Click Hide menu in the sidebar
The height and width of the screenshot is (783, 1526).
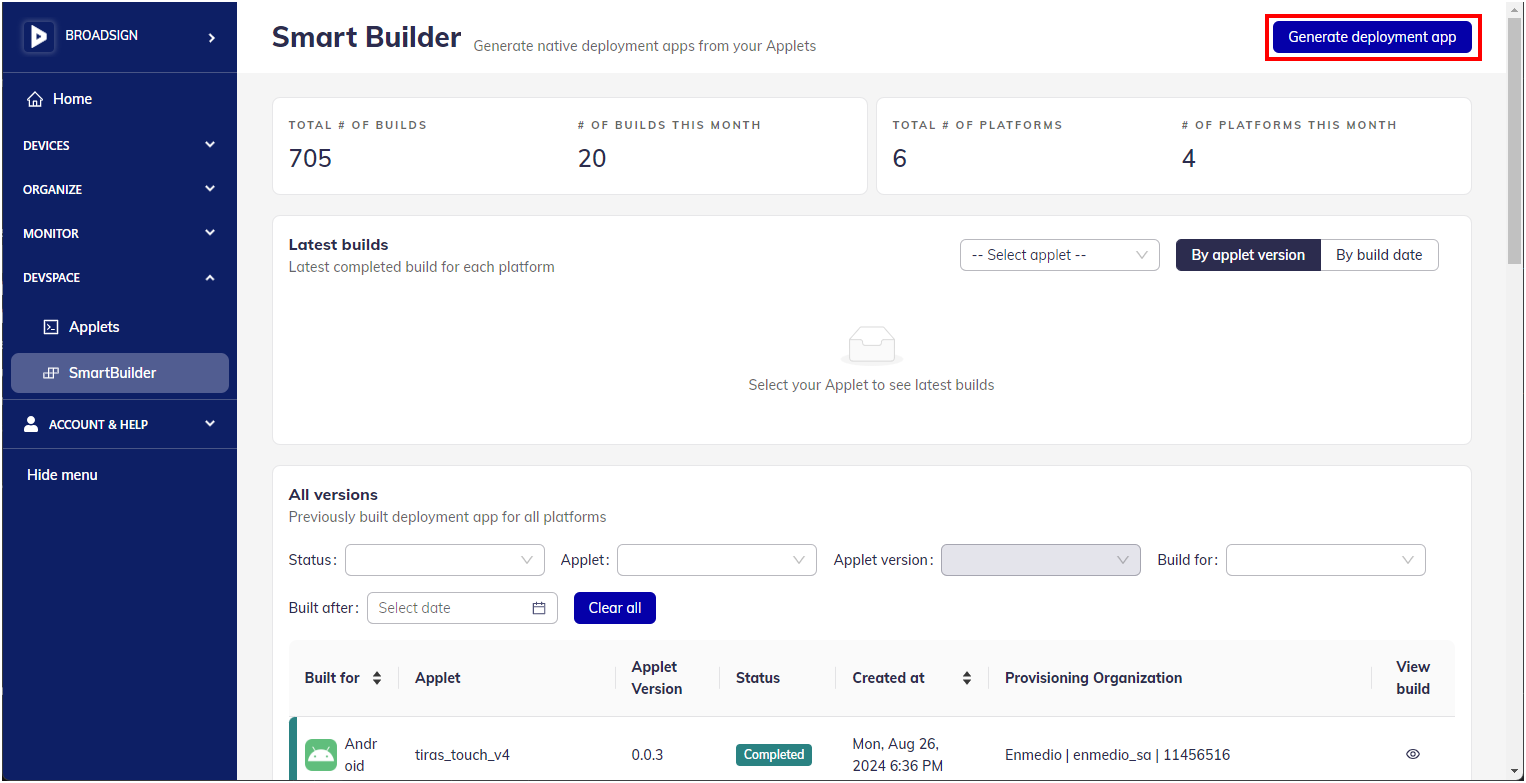click(x=62, y=475)
